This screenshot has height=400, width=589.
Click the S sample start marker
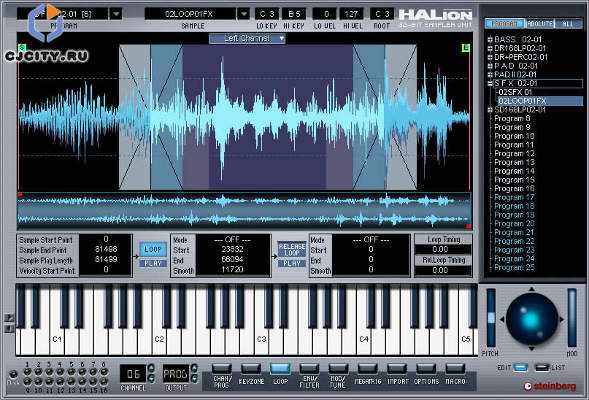[22, 48]
